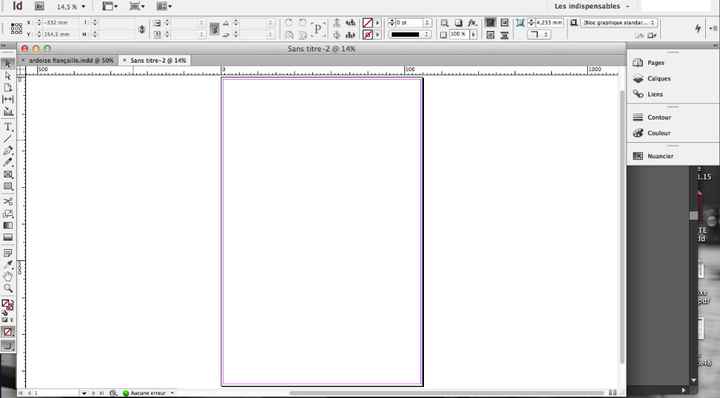Image resolution: width=720 pixels, height=398 pixels.
Task: Click the horizontal scrollbar at window bottom
Action: tap(448, 393)
